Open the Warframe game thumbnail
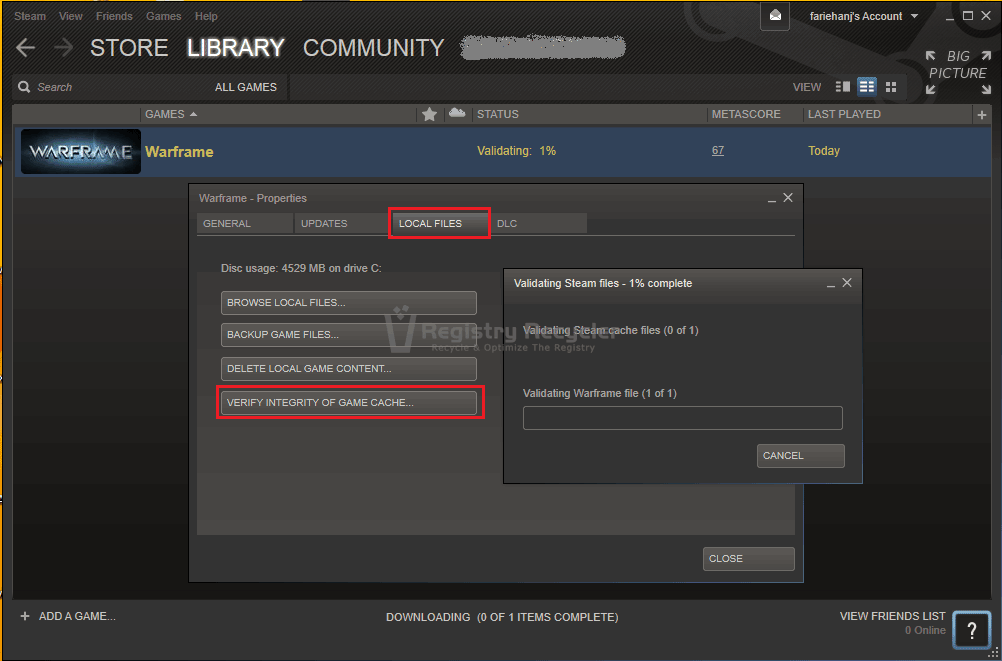The image size is (1002, 661). (81, 152)
